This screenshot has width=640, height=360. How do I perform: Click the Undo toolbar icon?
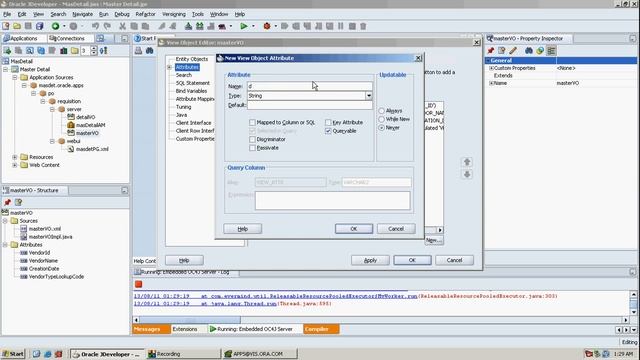pos(95,26)
